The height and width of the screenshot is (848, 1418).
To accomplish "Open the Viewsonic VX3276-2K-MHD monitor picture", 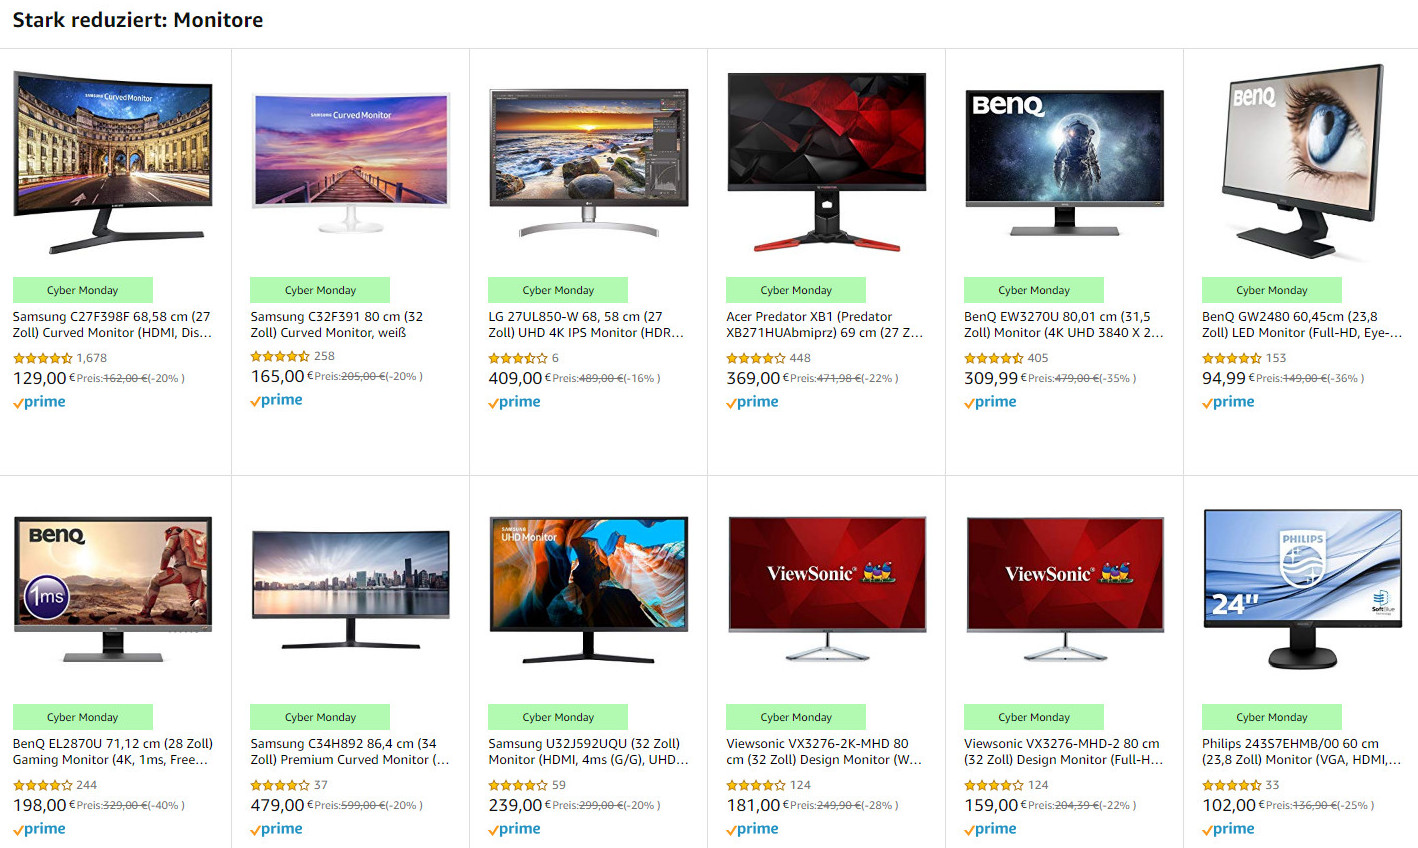I will (827, 589).
